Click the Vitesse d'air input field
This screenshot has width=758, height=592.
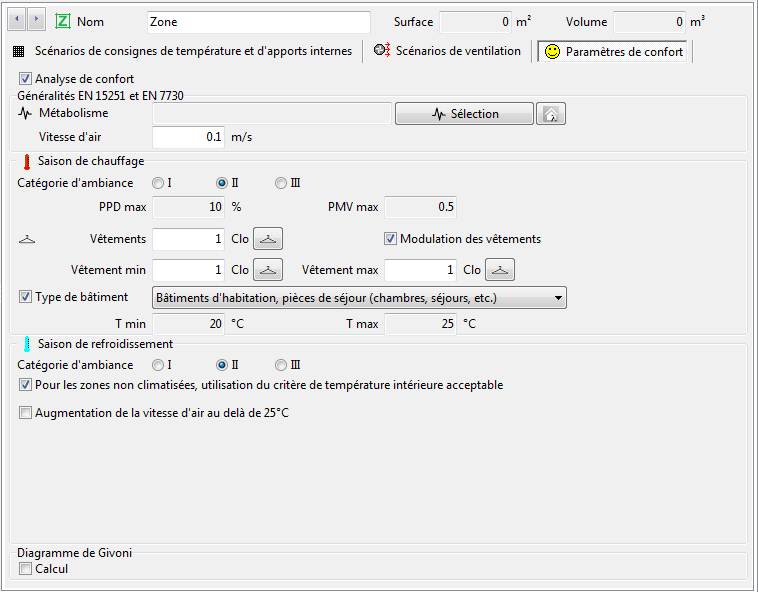pos(189,137)
